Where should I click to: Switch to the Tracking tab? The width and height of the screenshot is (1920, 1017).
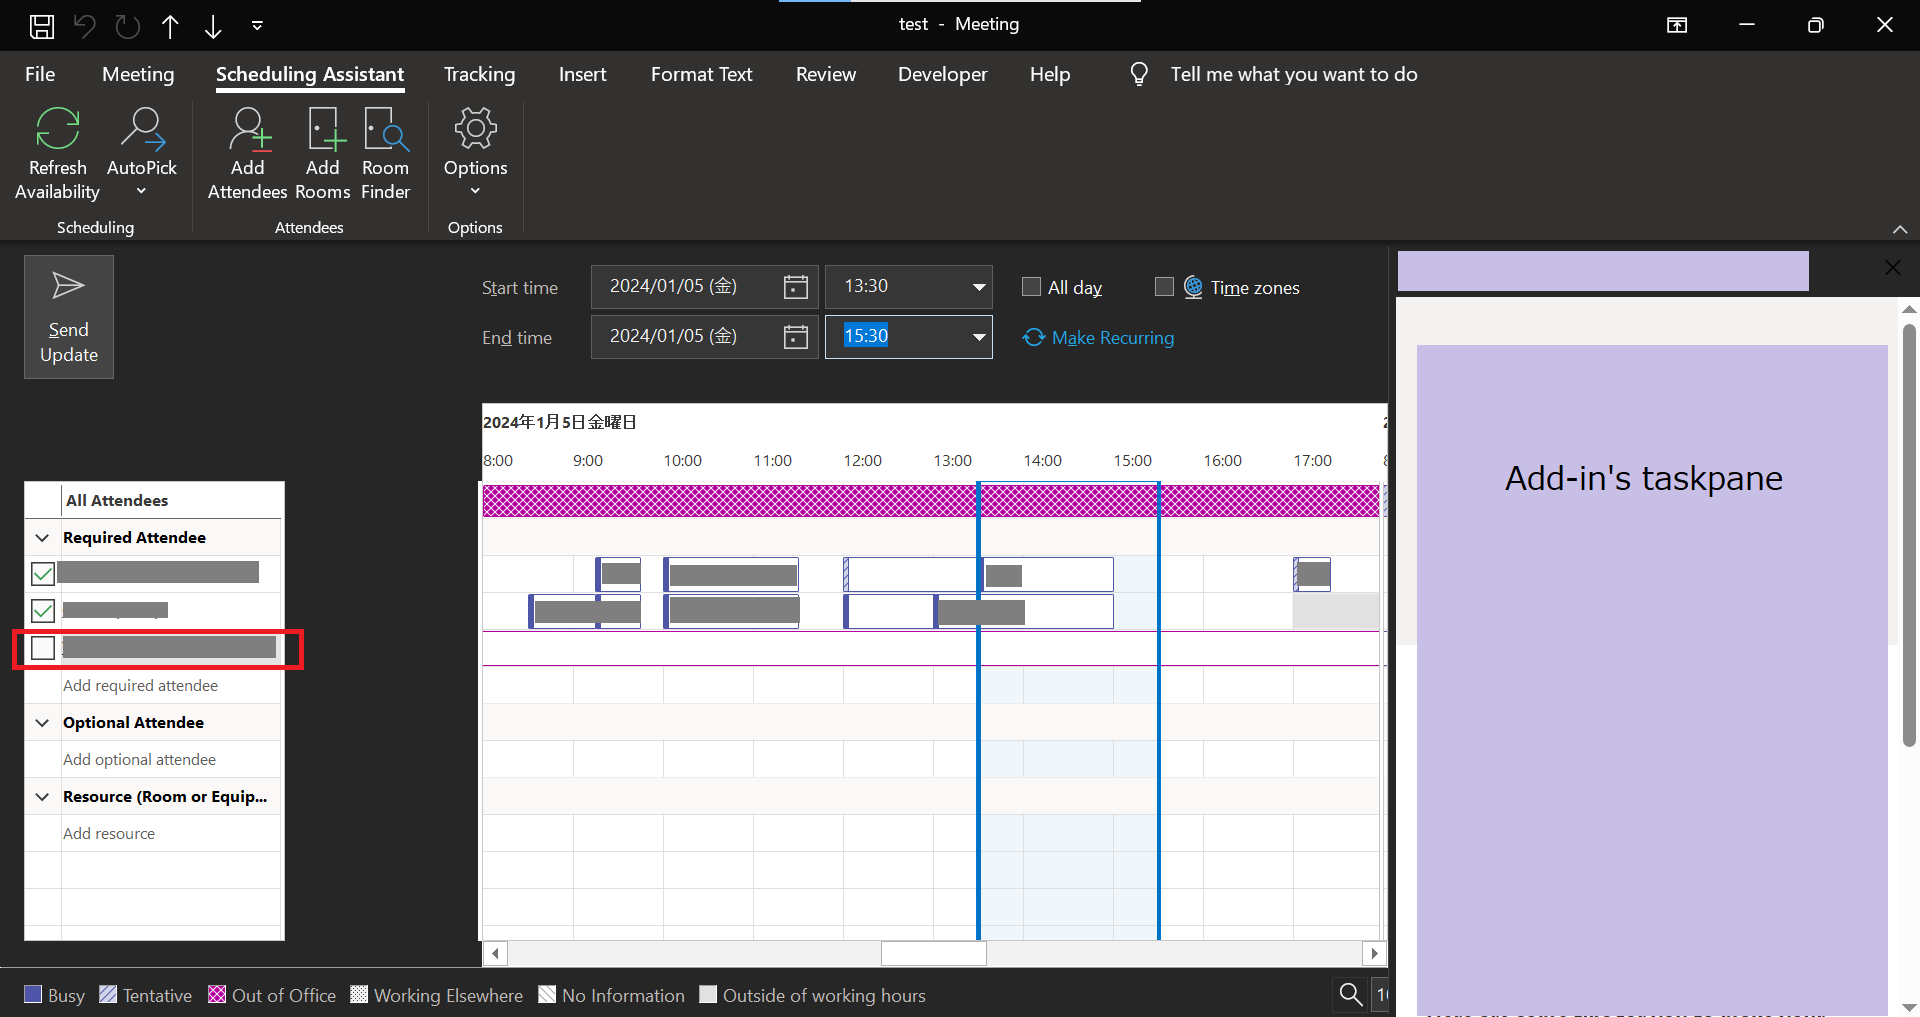tap(479, 74)
